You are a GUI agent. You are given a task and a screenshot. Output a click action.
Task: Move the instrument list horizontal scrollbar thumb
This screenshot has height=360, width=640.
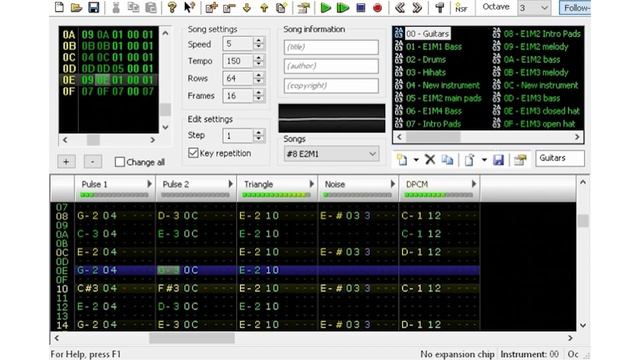[433, 137]
